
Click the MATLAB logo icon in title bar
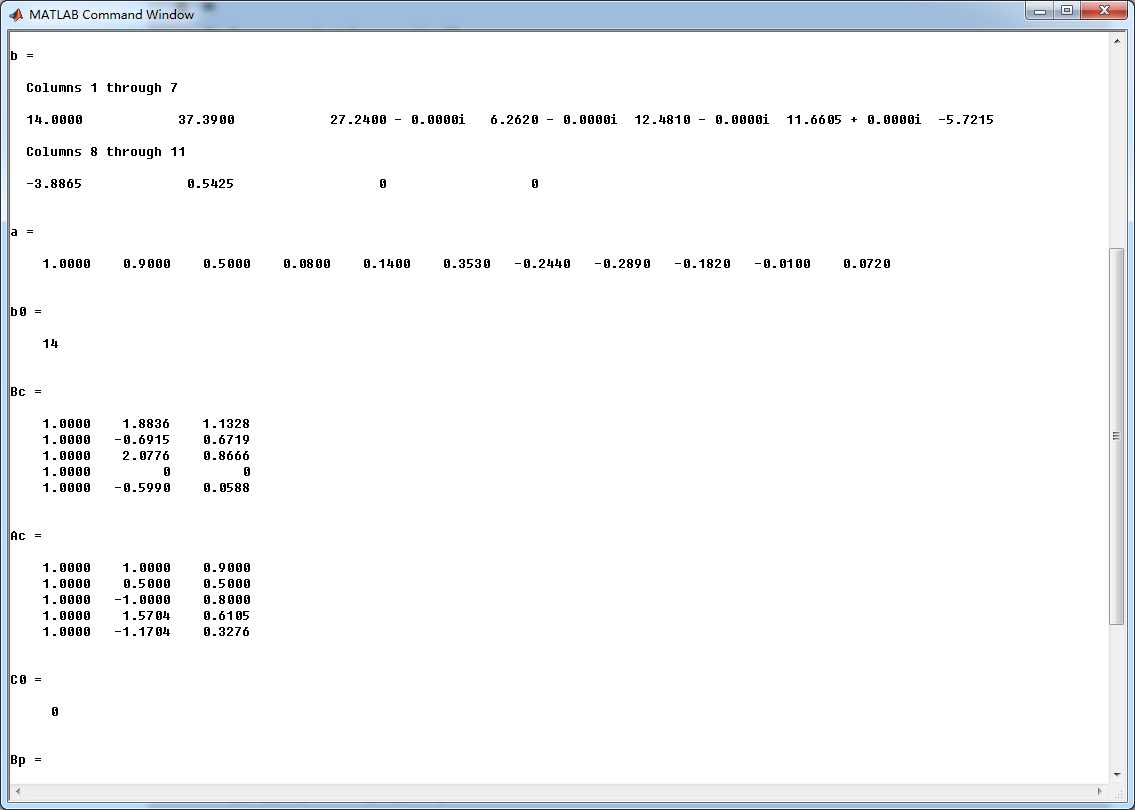pos(16,14)
